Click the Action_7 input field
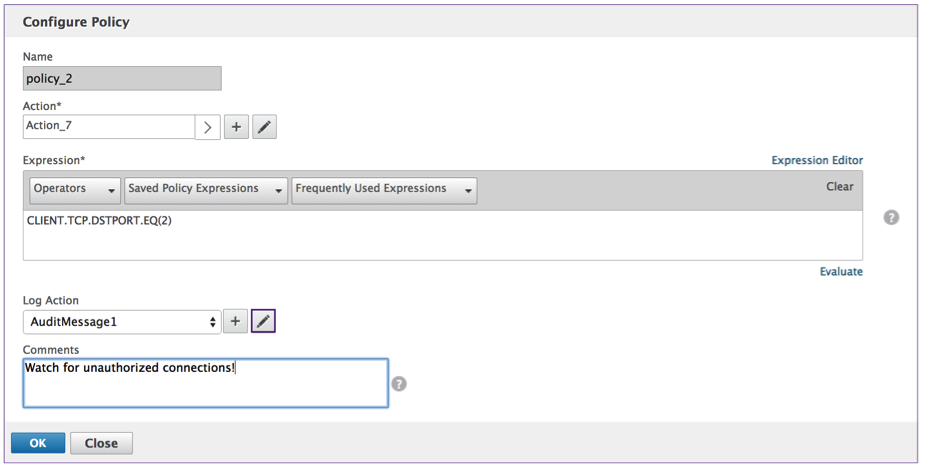 [108, 127]
